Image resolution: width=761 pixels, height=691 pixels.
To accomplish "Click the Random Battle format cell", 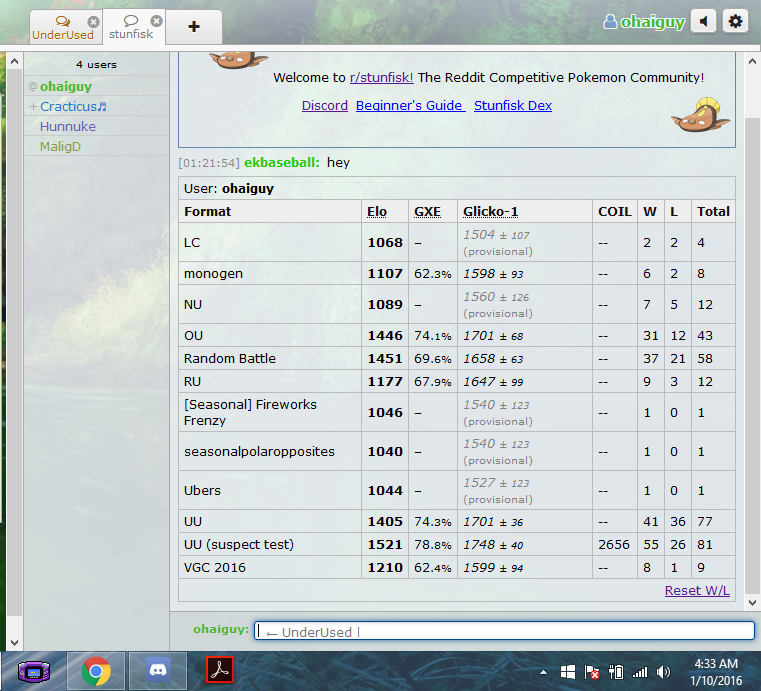I will 270,359.
